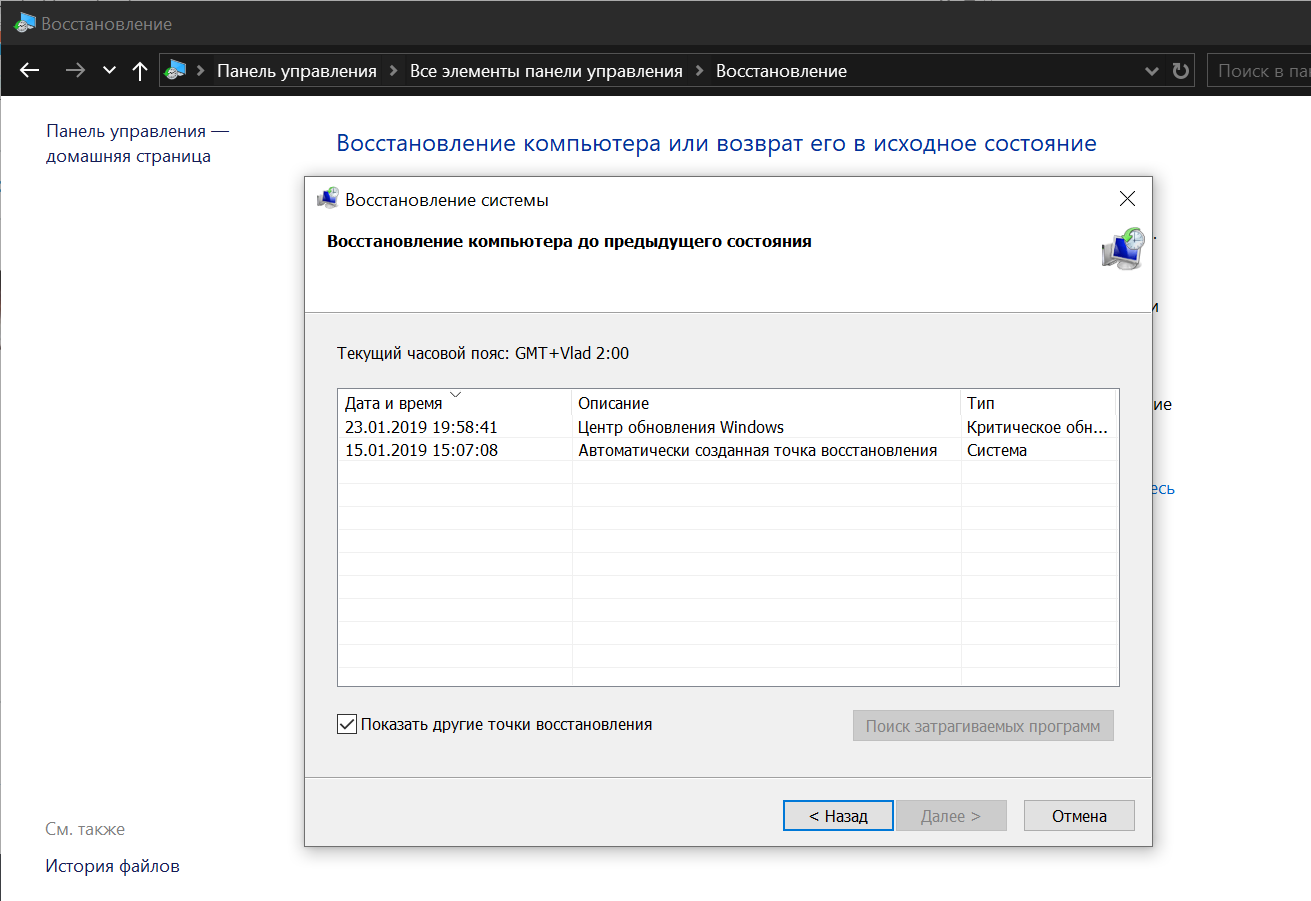
Task: Click the System Restore computer-clock icon
Action: (1122, 248)
